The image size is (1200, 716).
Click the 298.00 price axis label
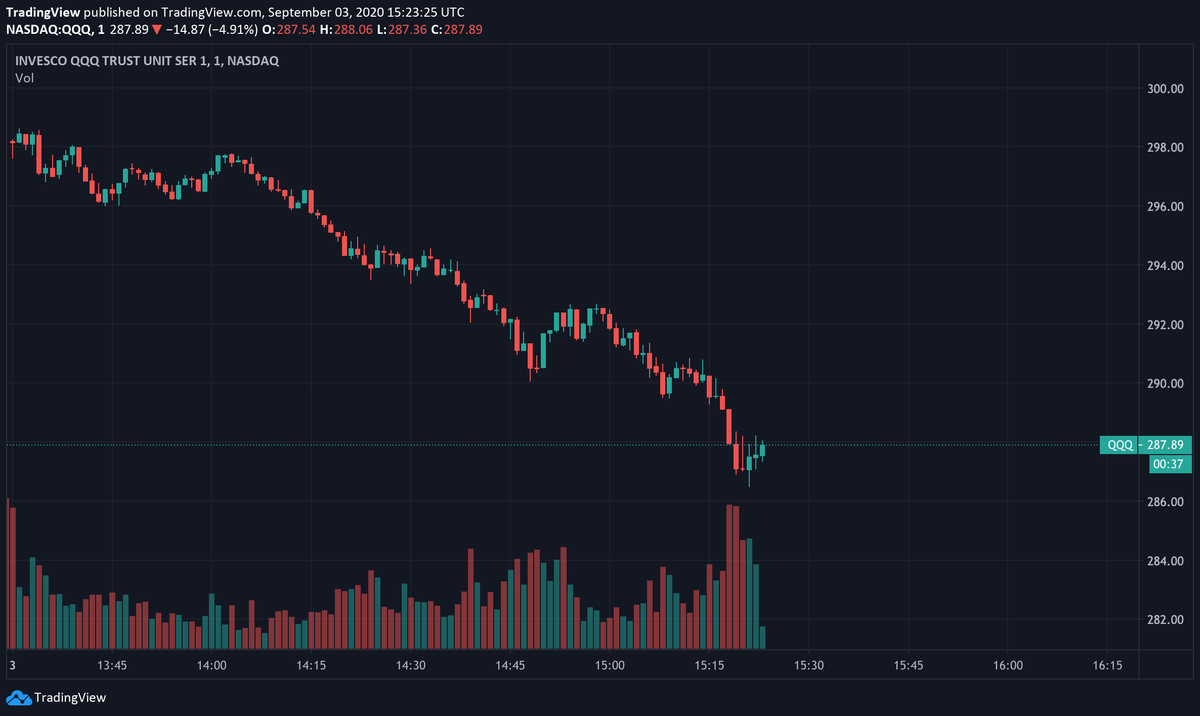coord(1166,148)
